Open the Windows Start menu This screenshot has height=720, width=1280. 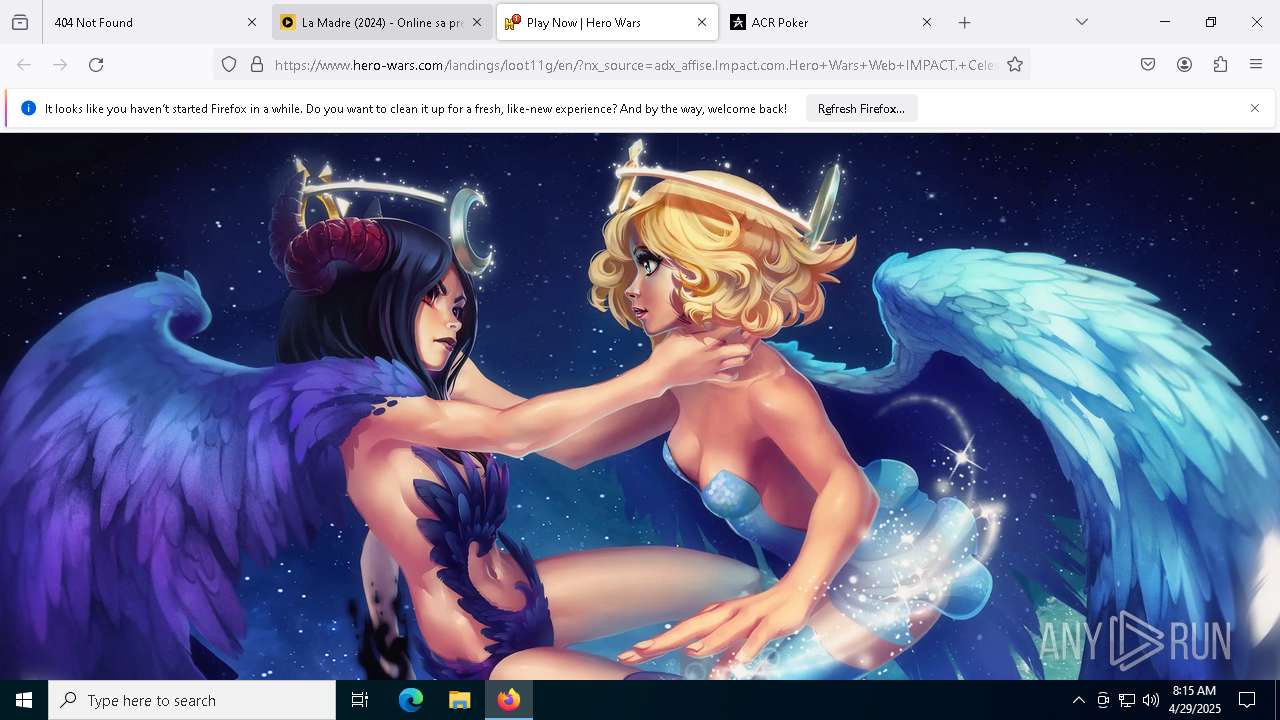pyautogui.click(x=24, y=700)
